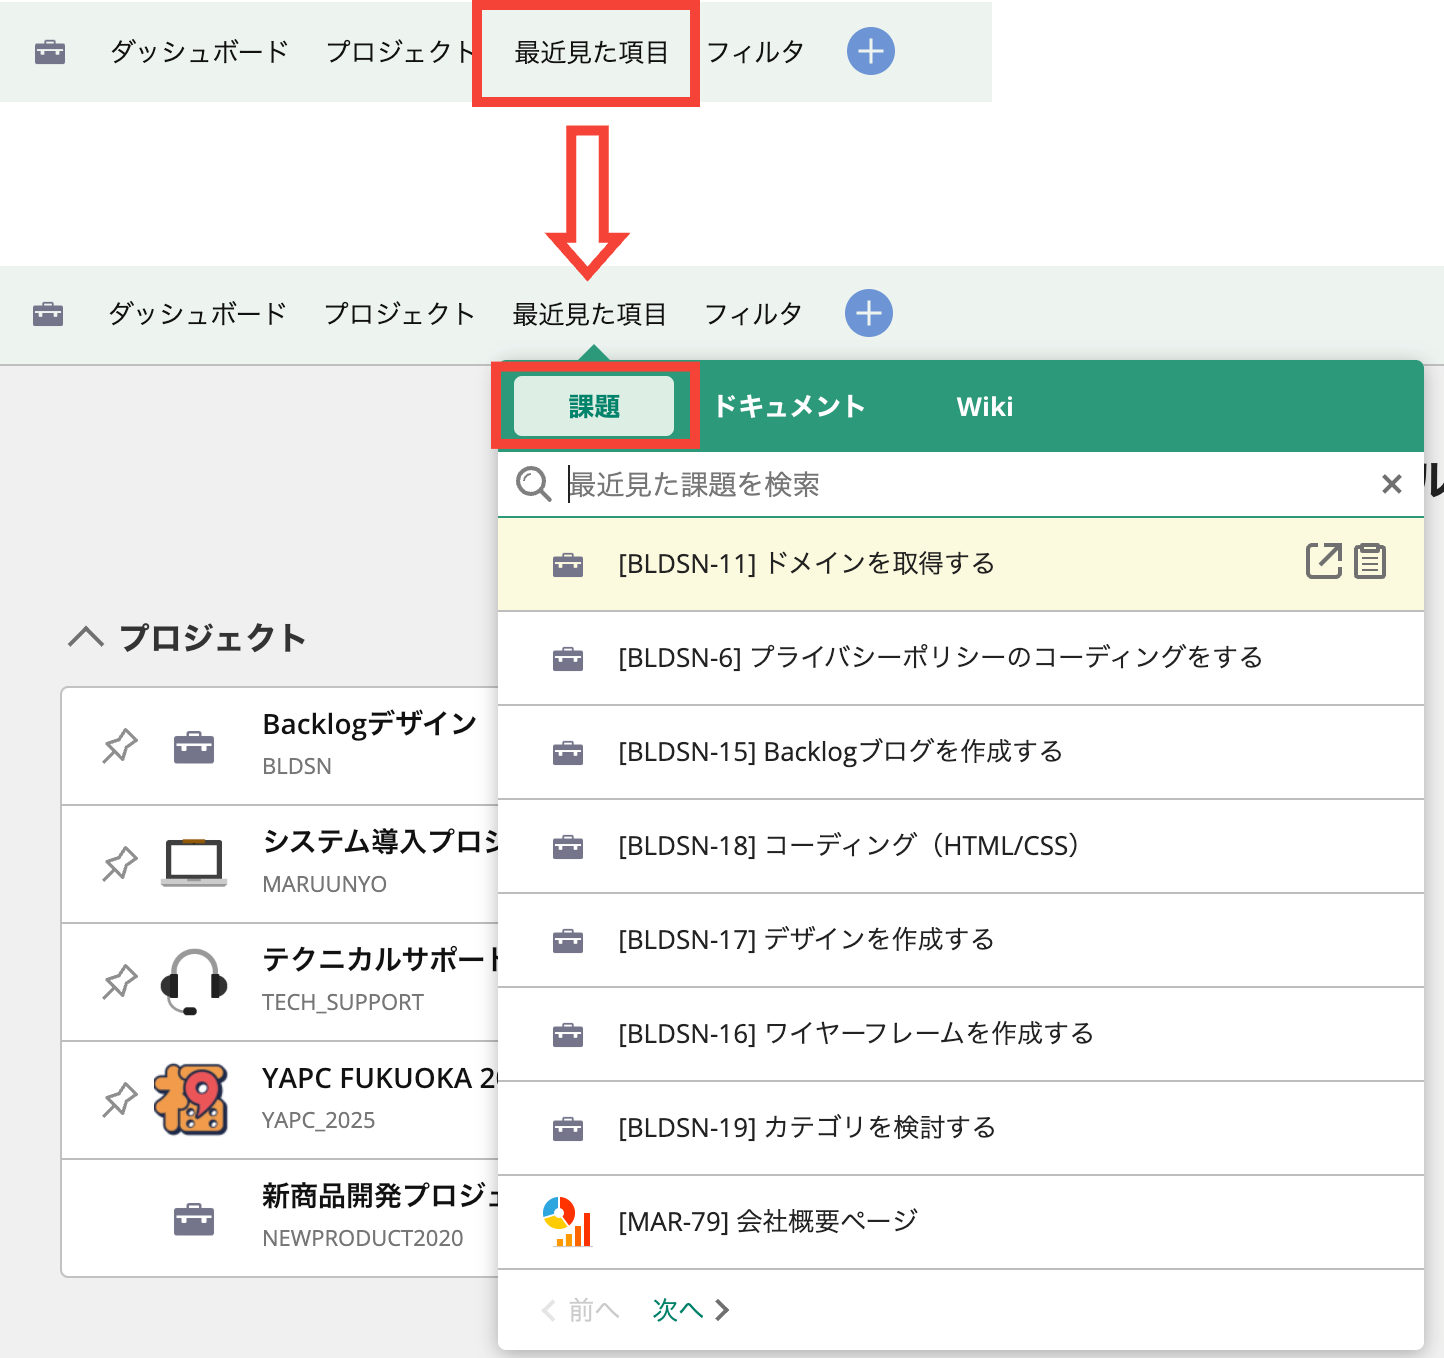The width and height of the screenshot is (1444, 1358).
Task: Click the NEWPRODUCT2020 project key text
Action: tap(362, 1238)
